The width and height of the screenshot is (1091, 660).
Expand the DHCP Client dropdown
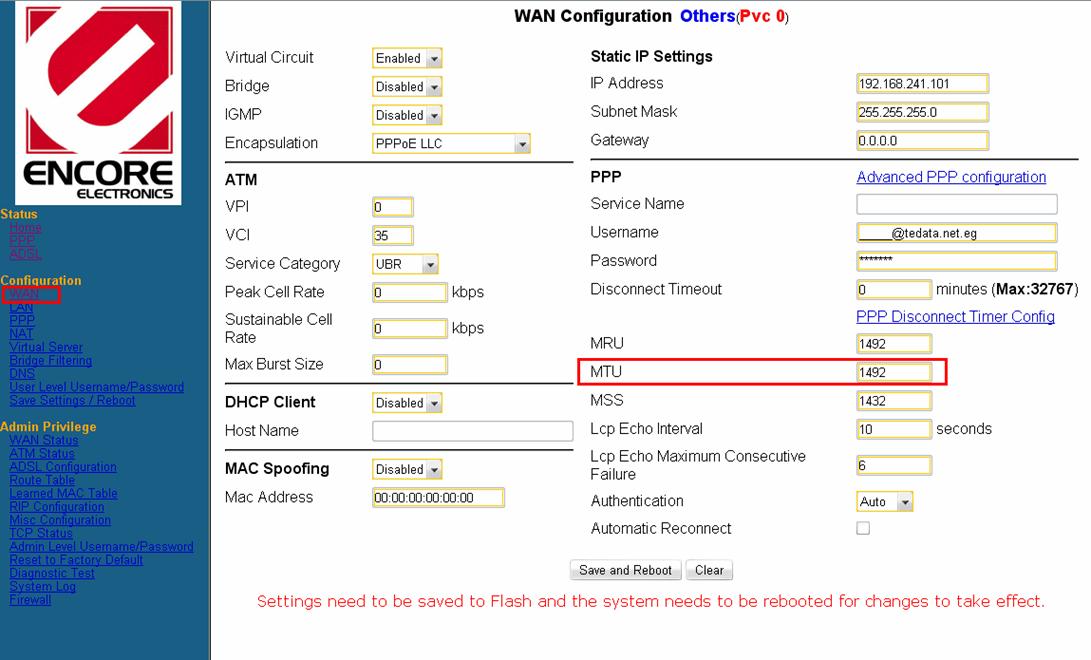coord(407,402)
